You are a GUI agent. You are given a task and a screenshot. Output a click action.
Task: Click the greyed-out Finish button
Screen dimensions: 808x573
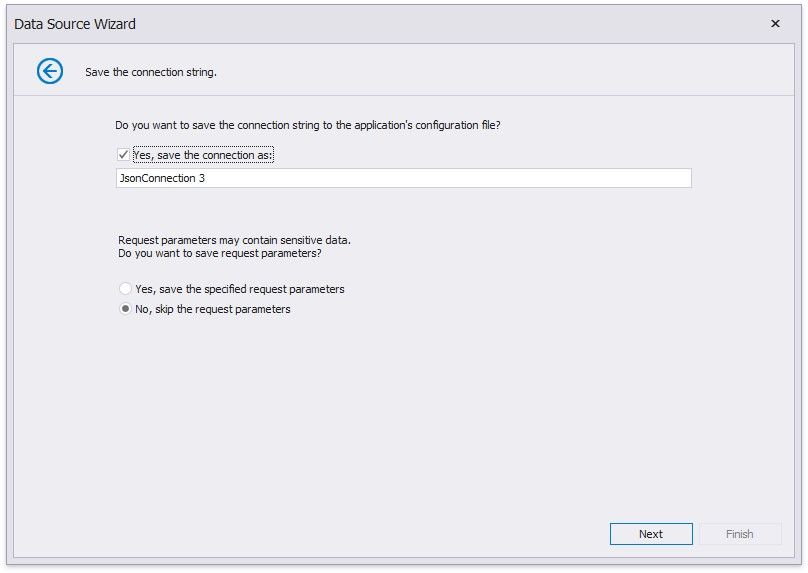739,534
